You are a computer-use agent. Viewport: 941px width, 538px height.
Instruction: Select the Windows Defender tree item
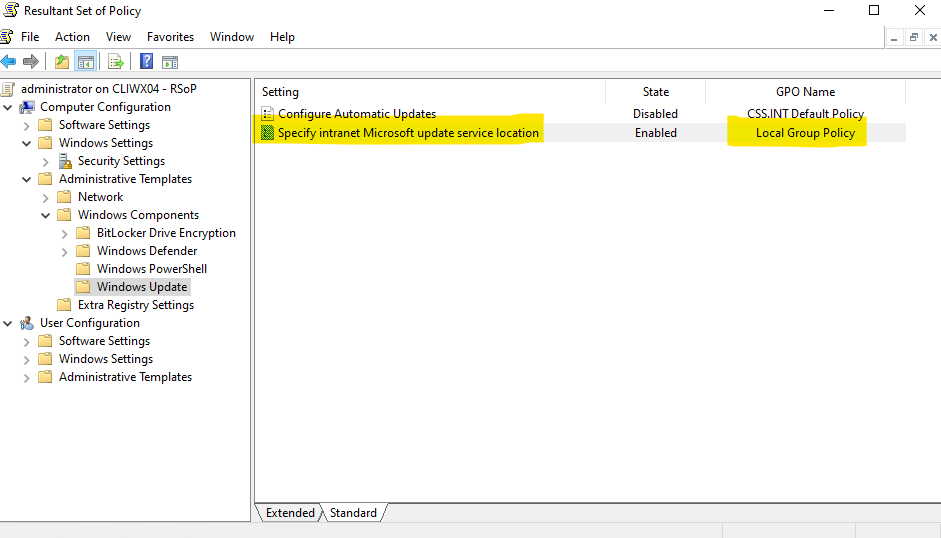(x=147, y=251)
